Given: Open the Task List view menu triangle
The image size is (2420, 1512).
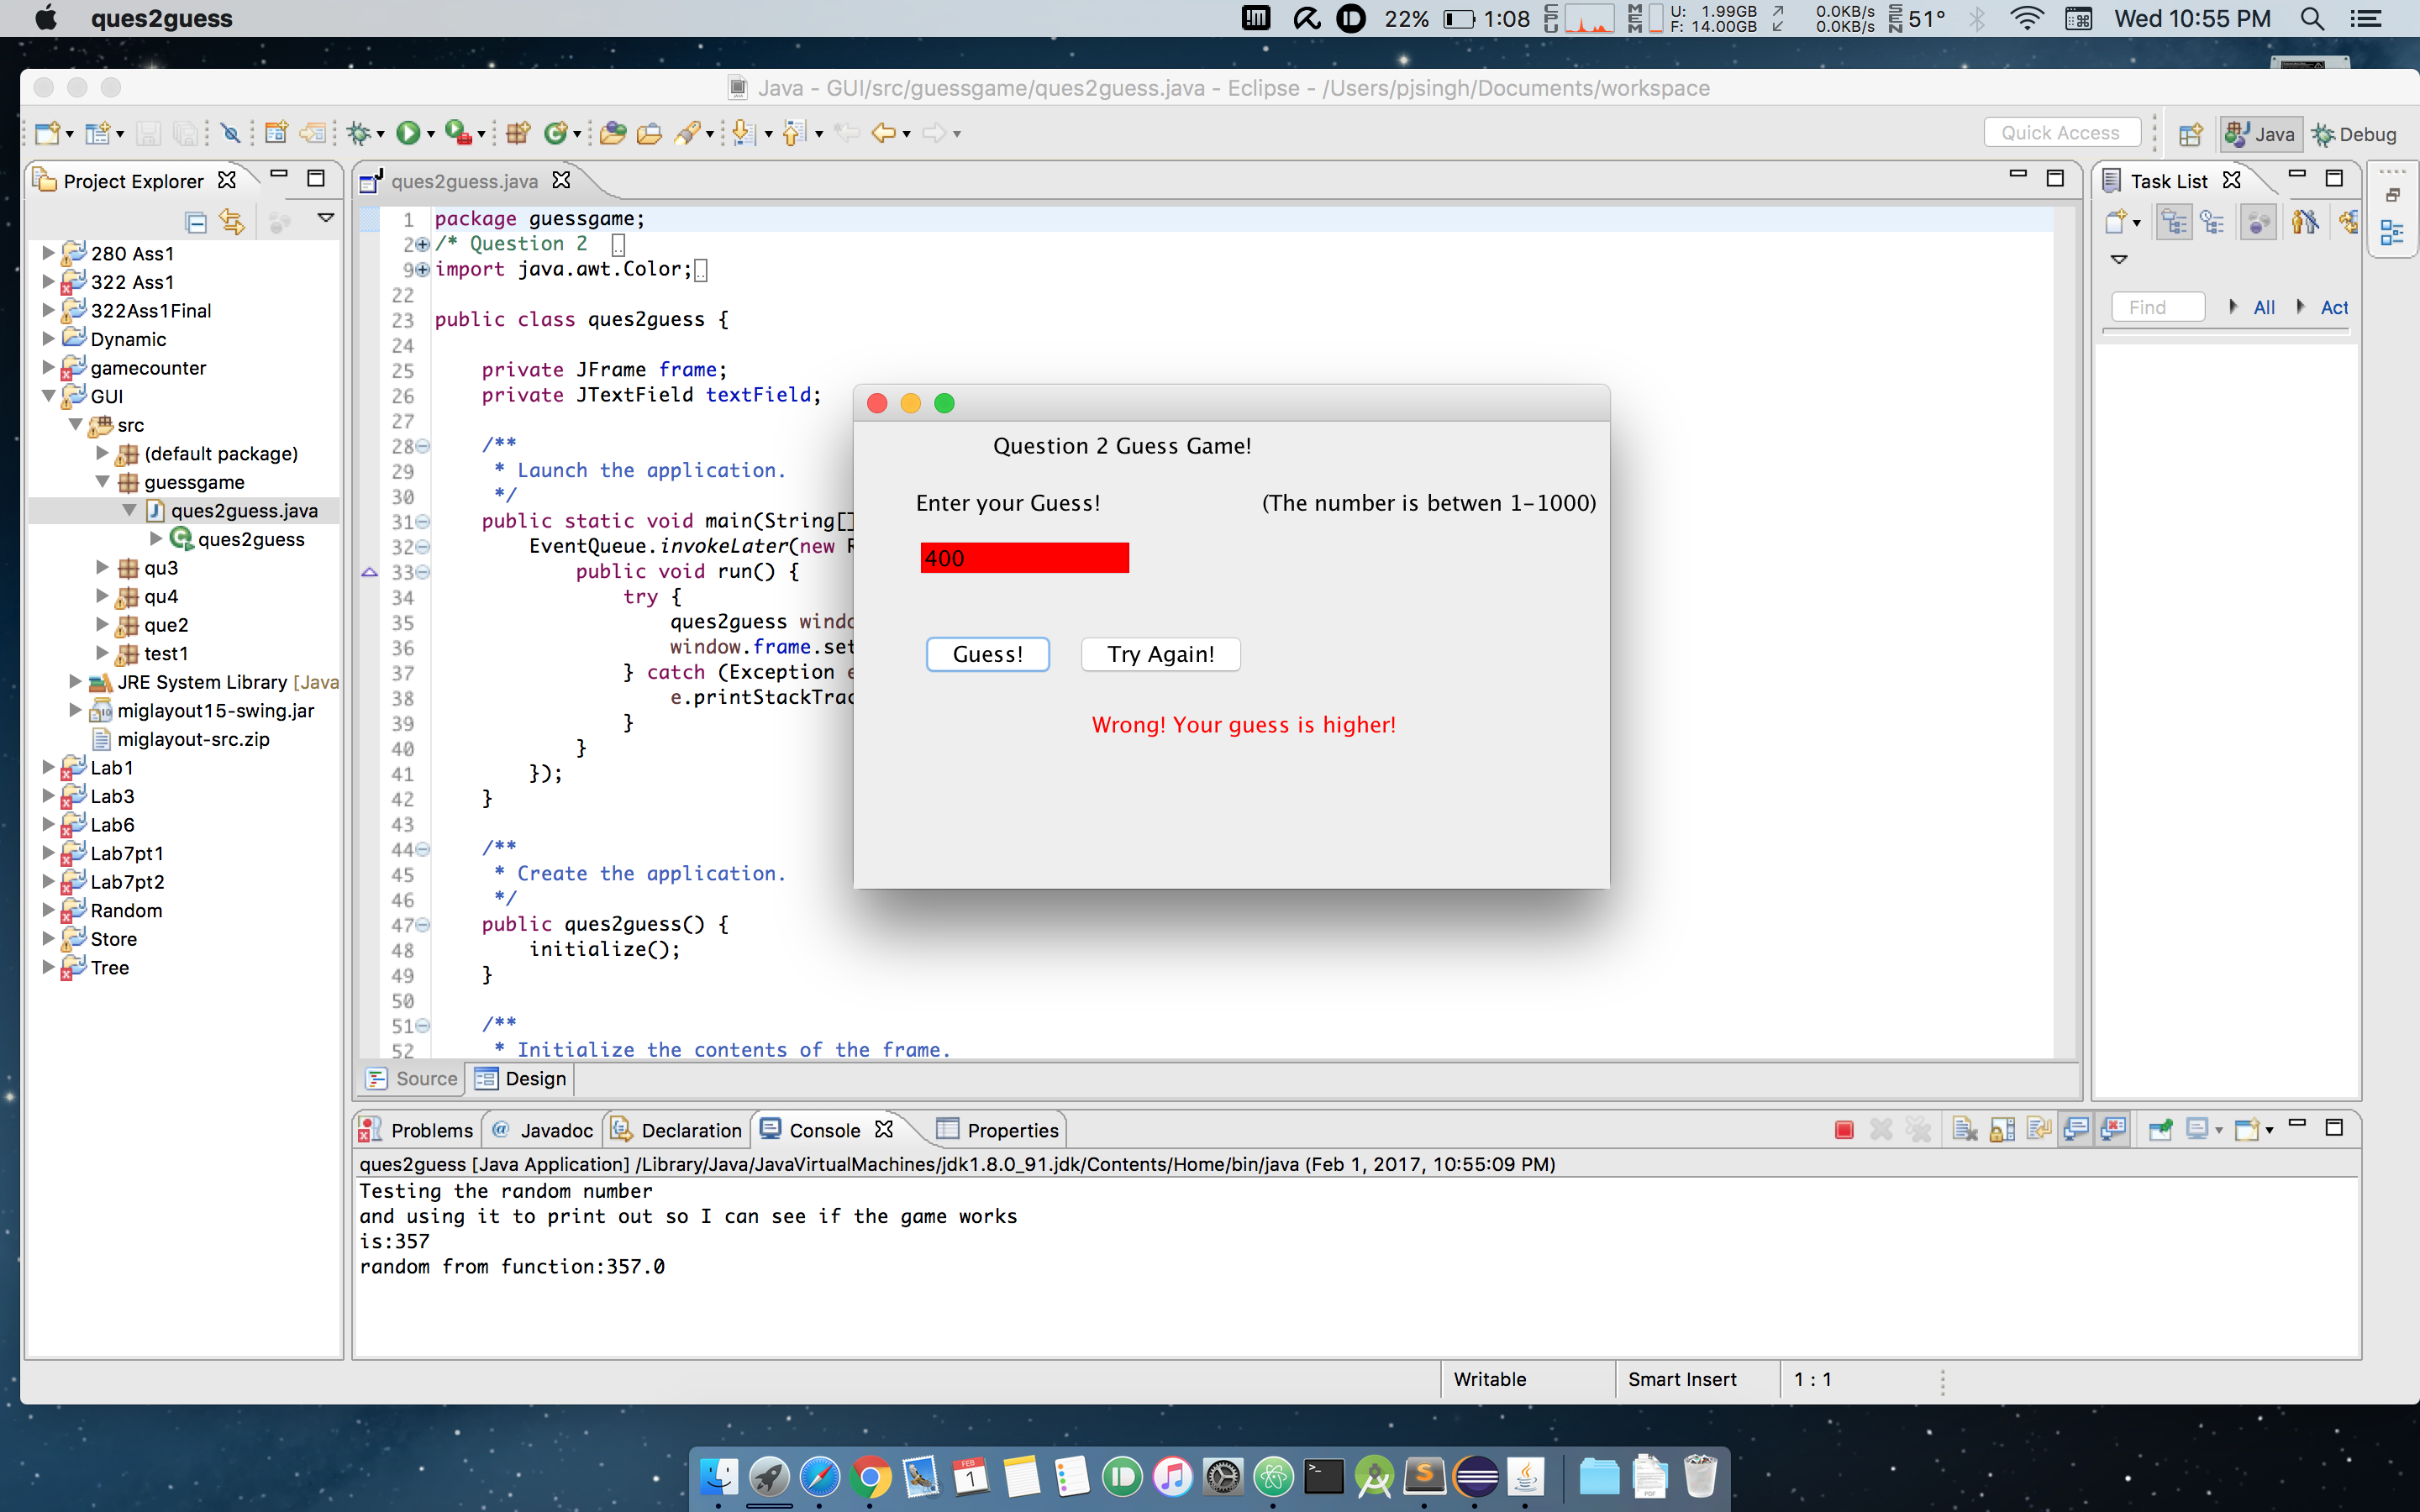Looking at the screenshot, I should (x=2119, y=260).
